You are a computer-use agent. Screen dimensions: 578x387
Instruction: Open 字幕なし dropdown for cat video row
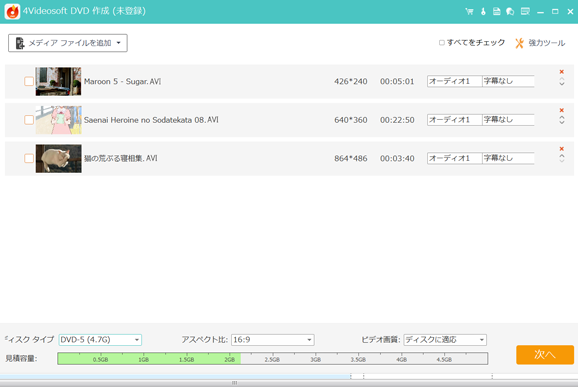coord(508,158)
